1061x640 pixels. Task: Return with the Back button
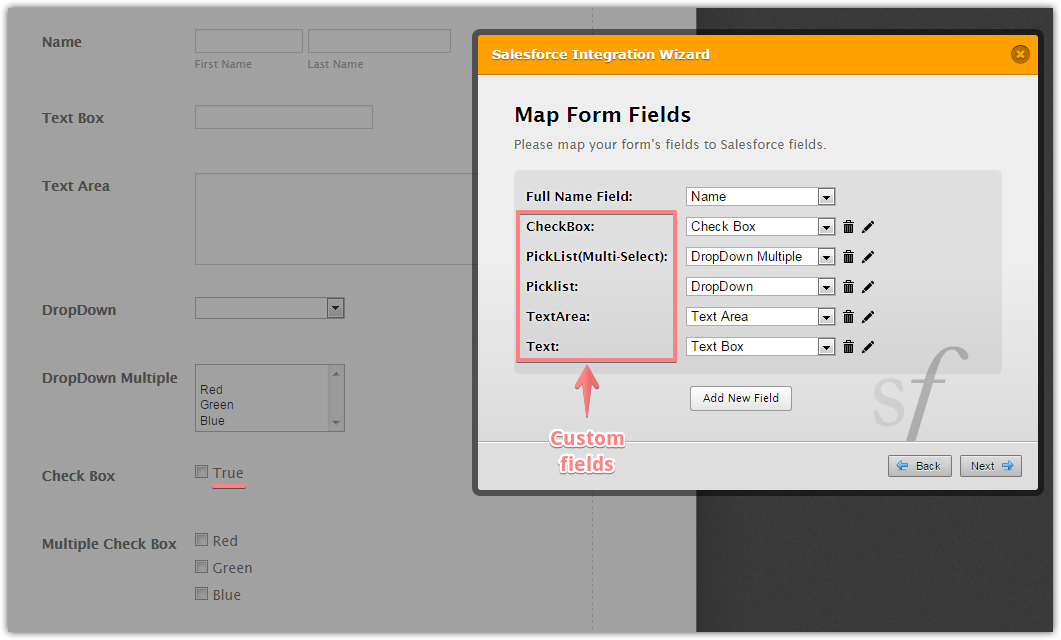[919, 466]
